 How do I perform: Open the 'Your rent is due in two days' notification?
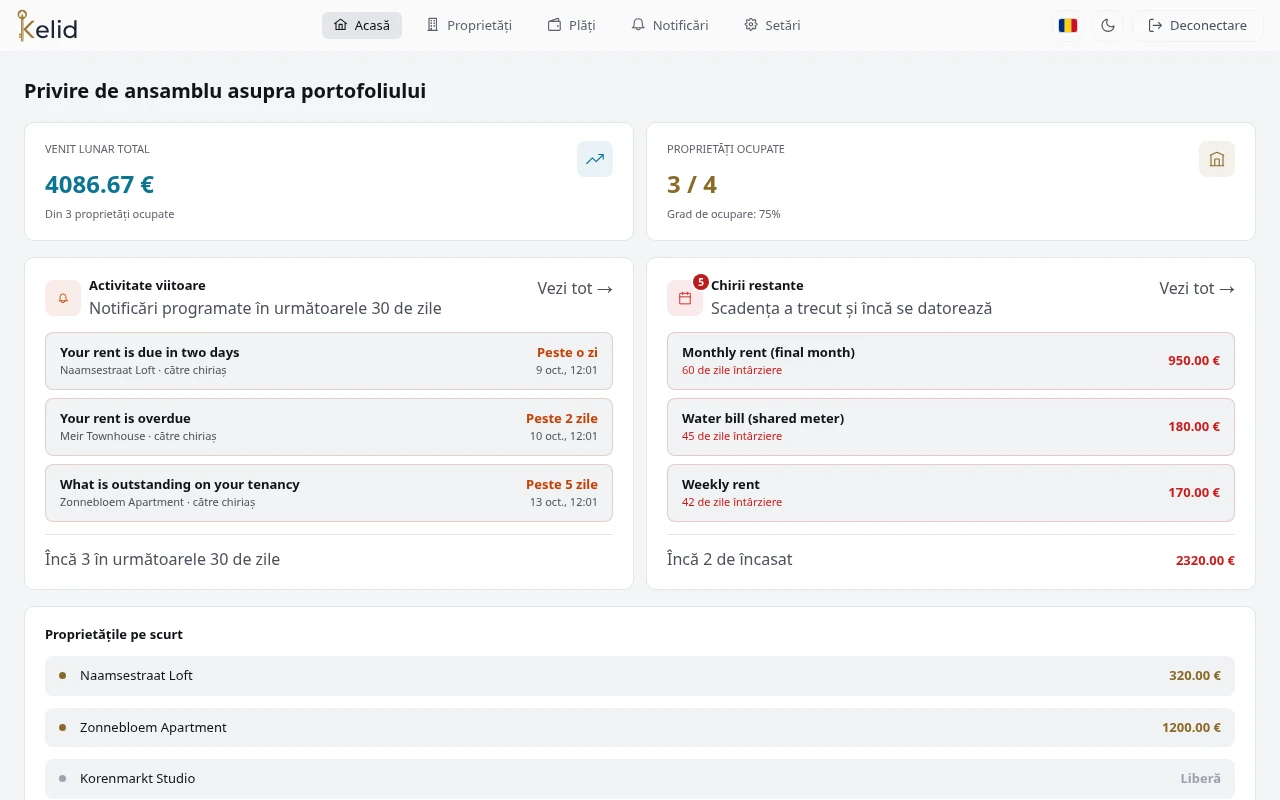(329, 361)
